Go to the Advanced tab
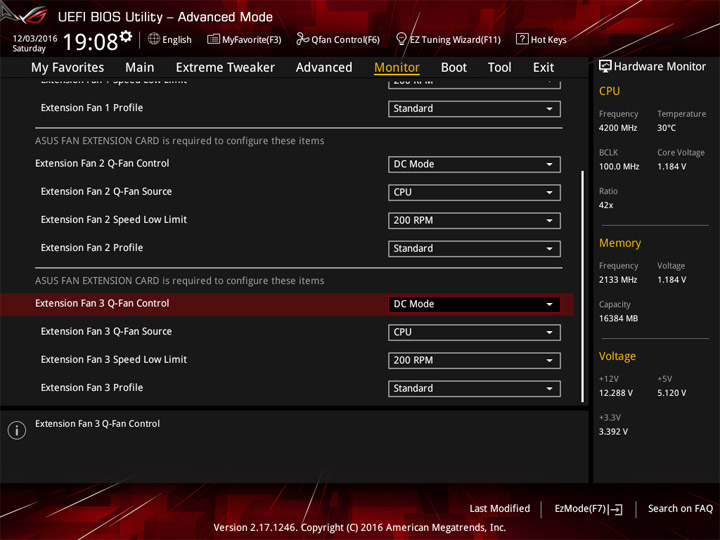 coord(324,68)
